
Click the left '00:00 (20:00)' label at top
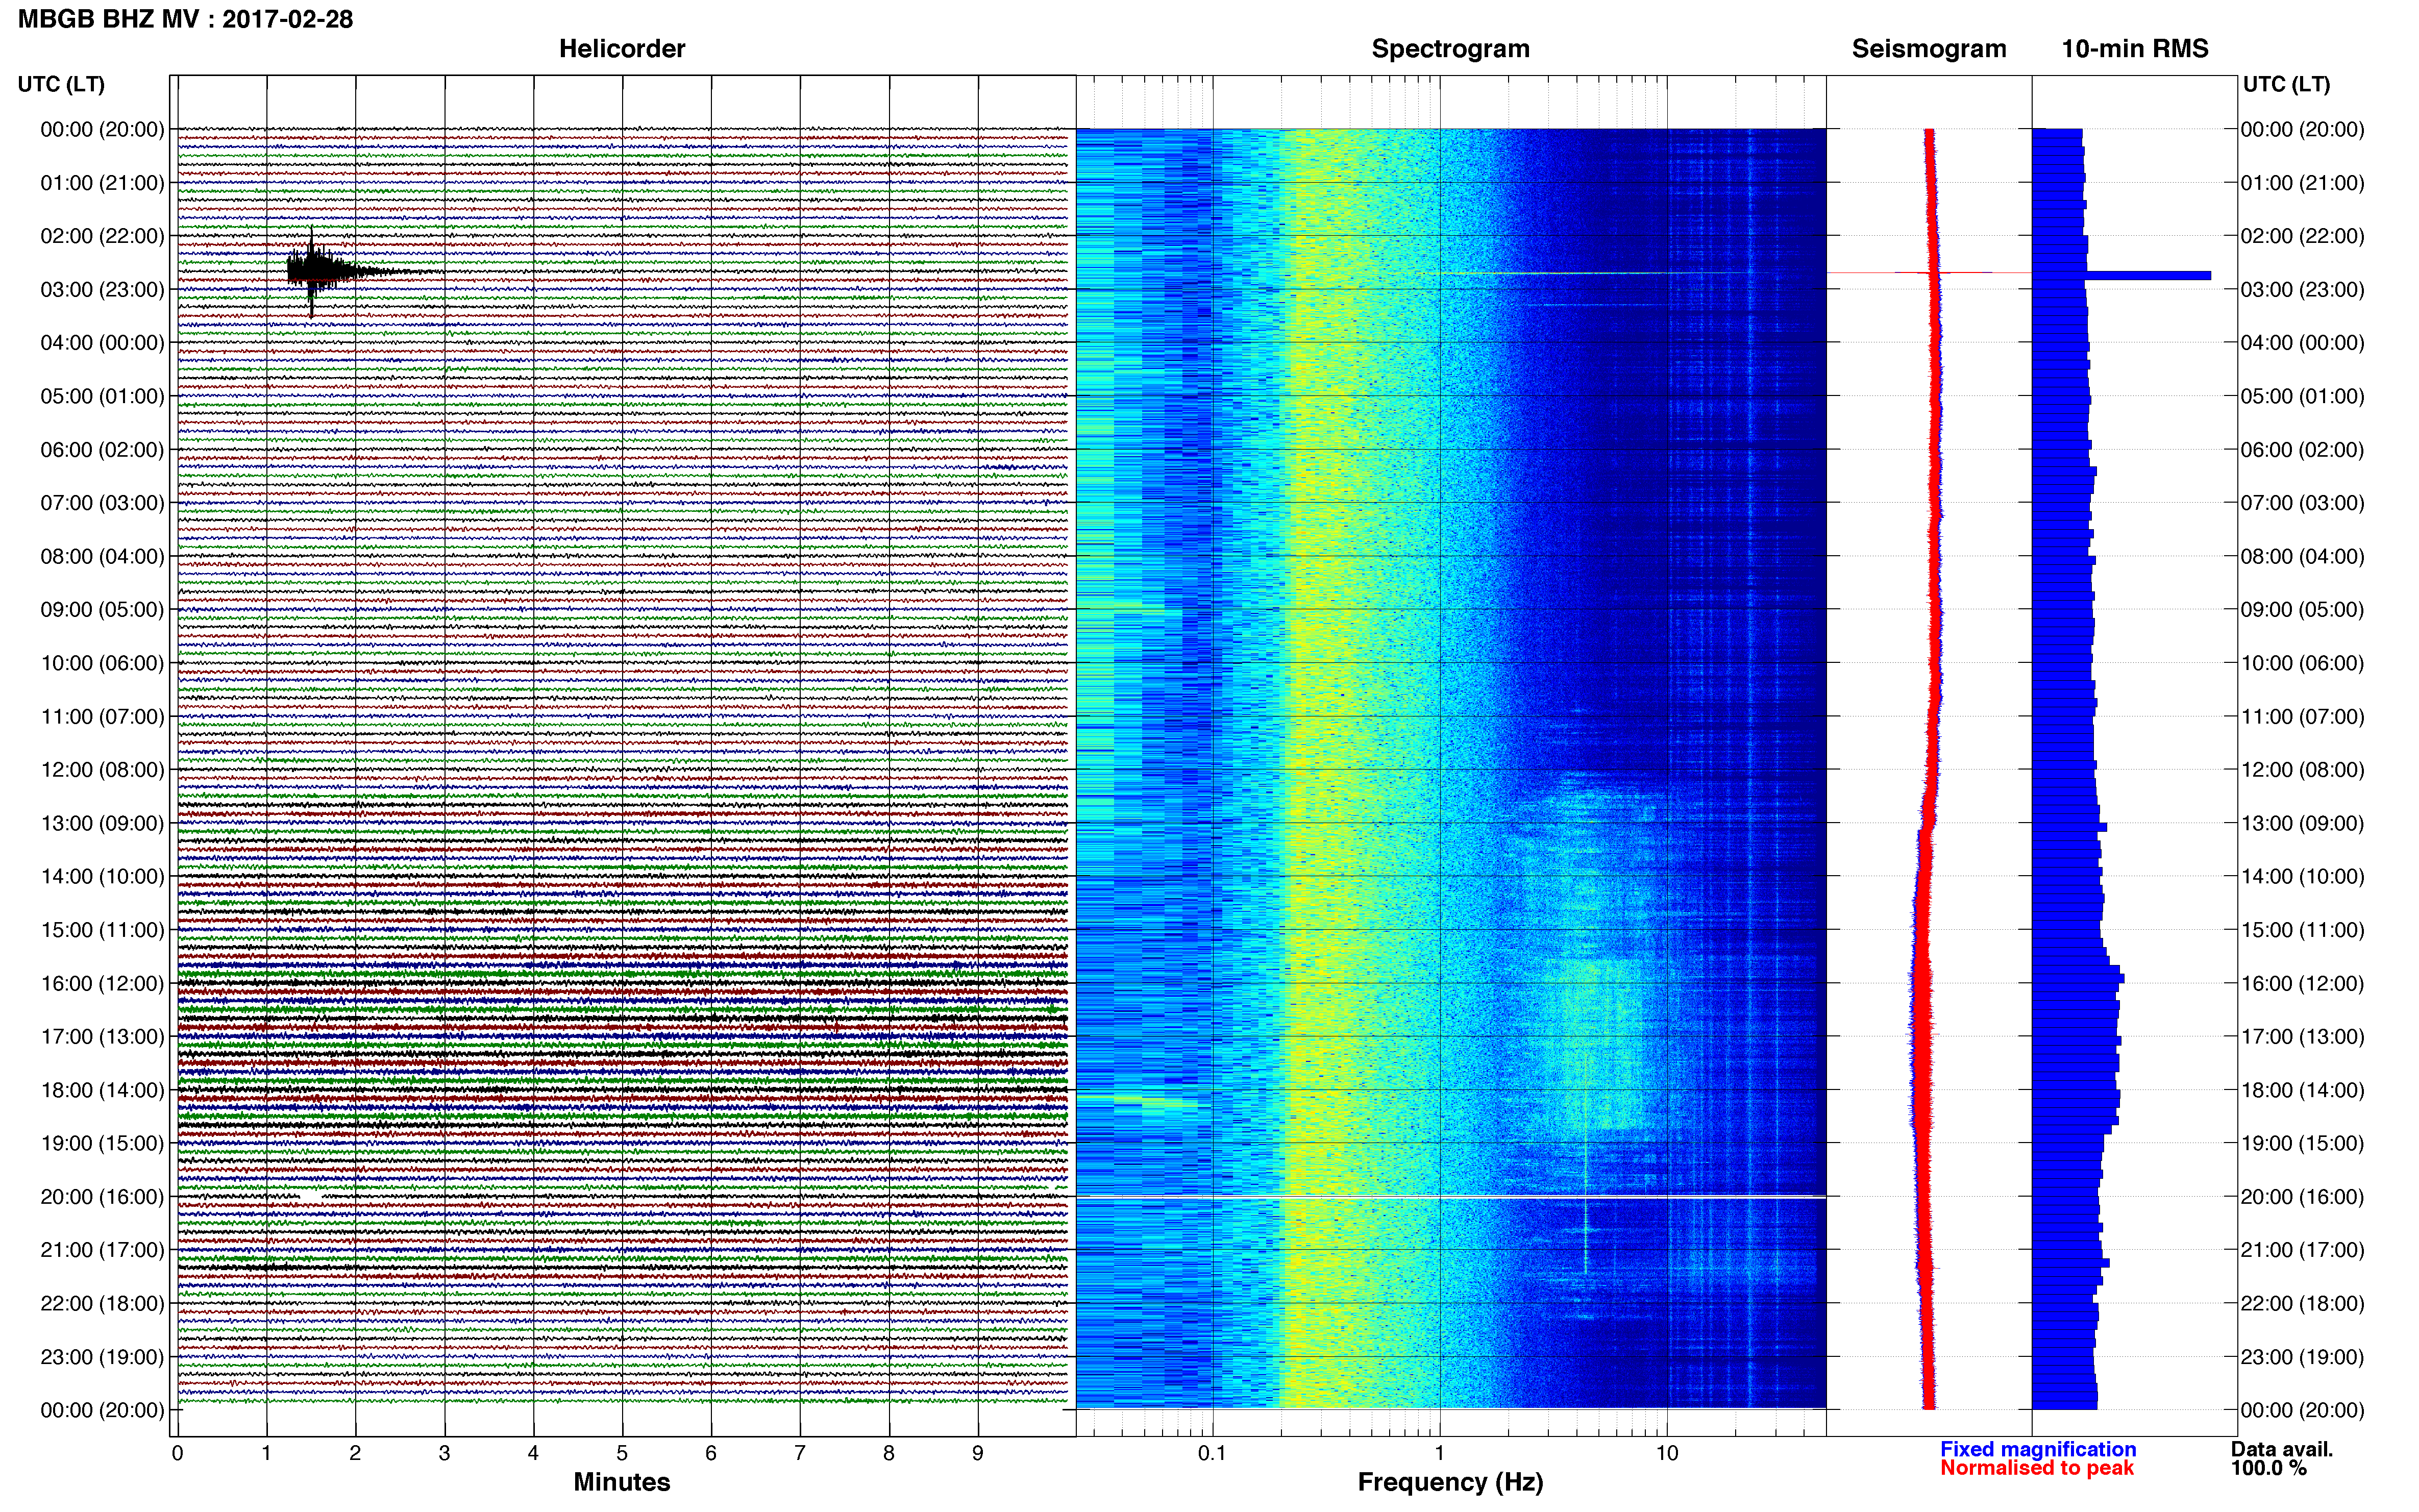(102, 130)
